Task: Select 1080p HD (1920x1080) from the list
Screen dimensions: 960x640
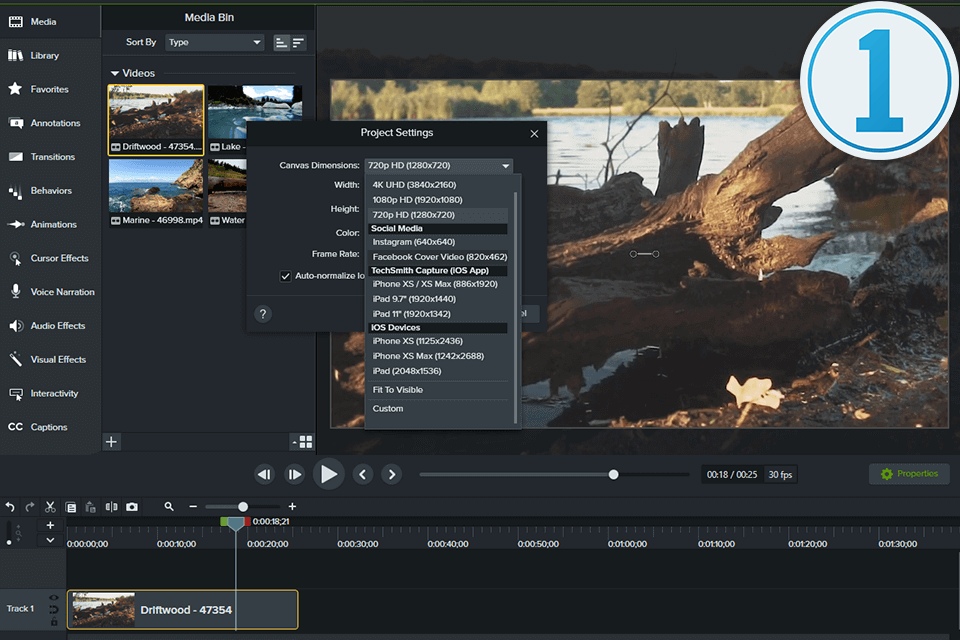Action: [417, 200]
